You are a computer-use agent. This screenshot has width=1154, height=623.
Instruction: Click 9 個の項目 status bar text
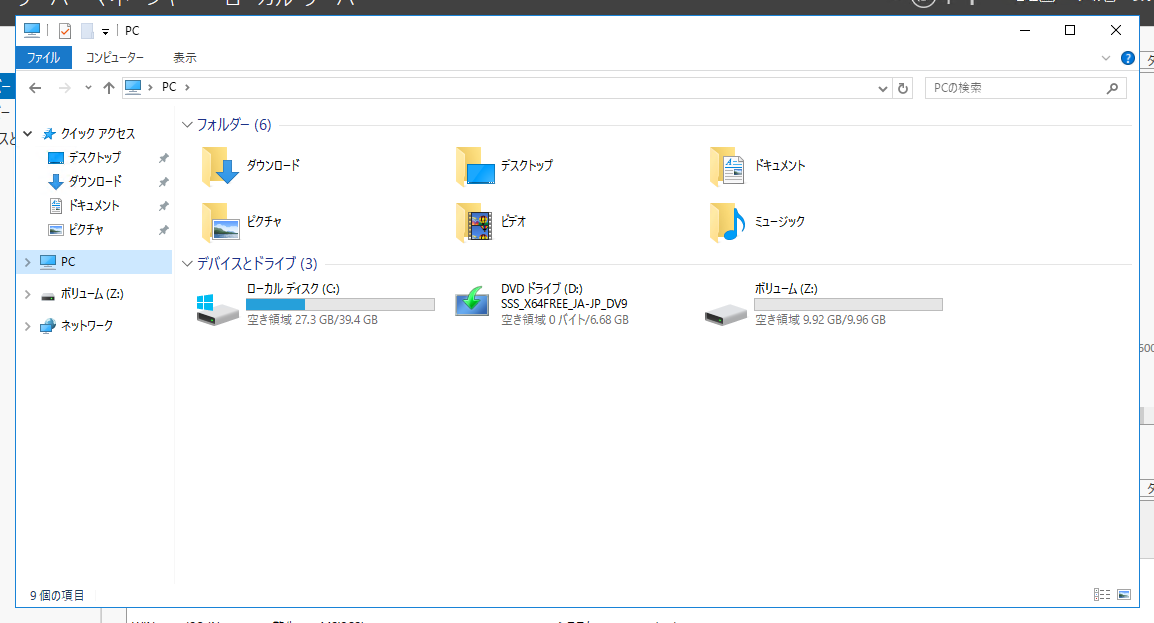coord(57,595)
